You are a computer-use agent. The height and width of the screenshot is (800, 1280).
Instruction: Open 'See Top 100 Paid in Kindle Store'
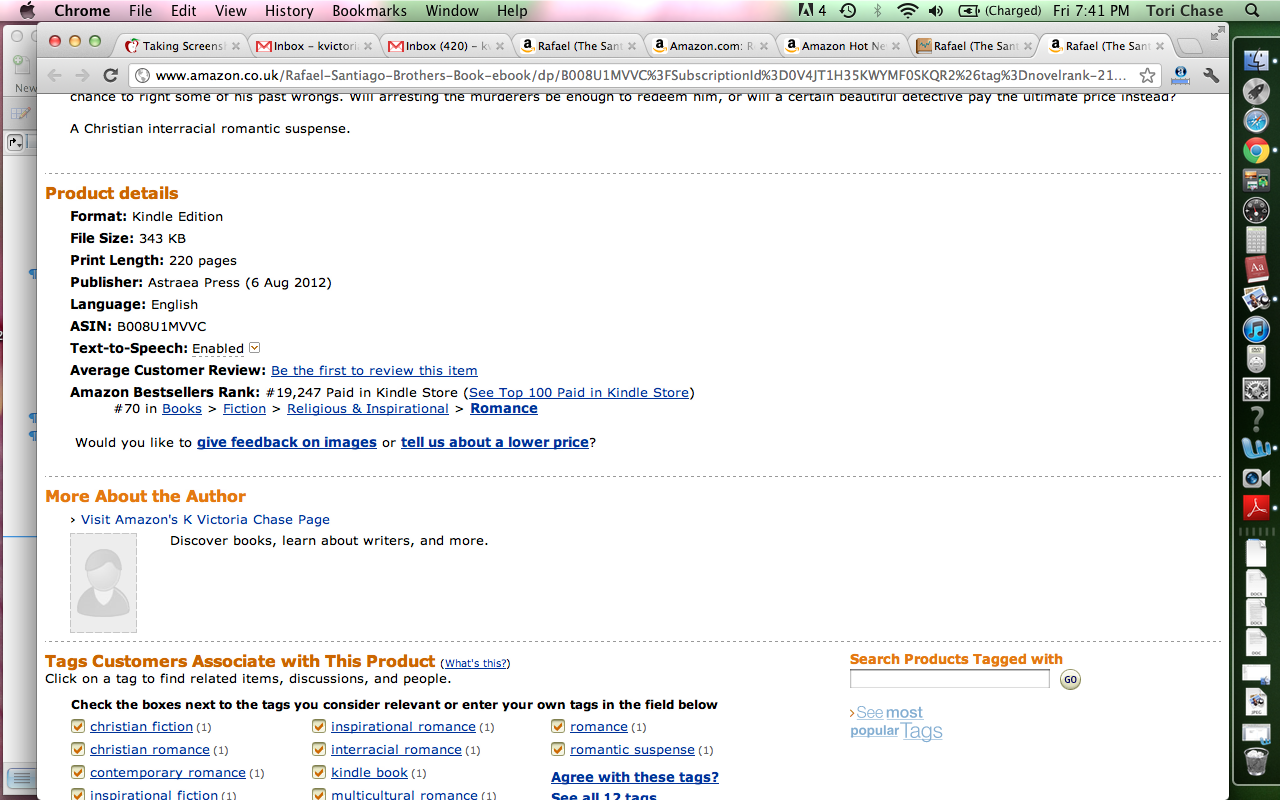click(x=579, y=393)
